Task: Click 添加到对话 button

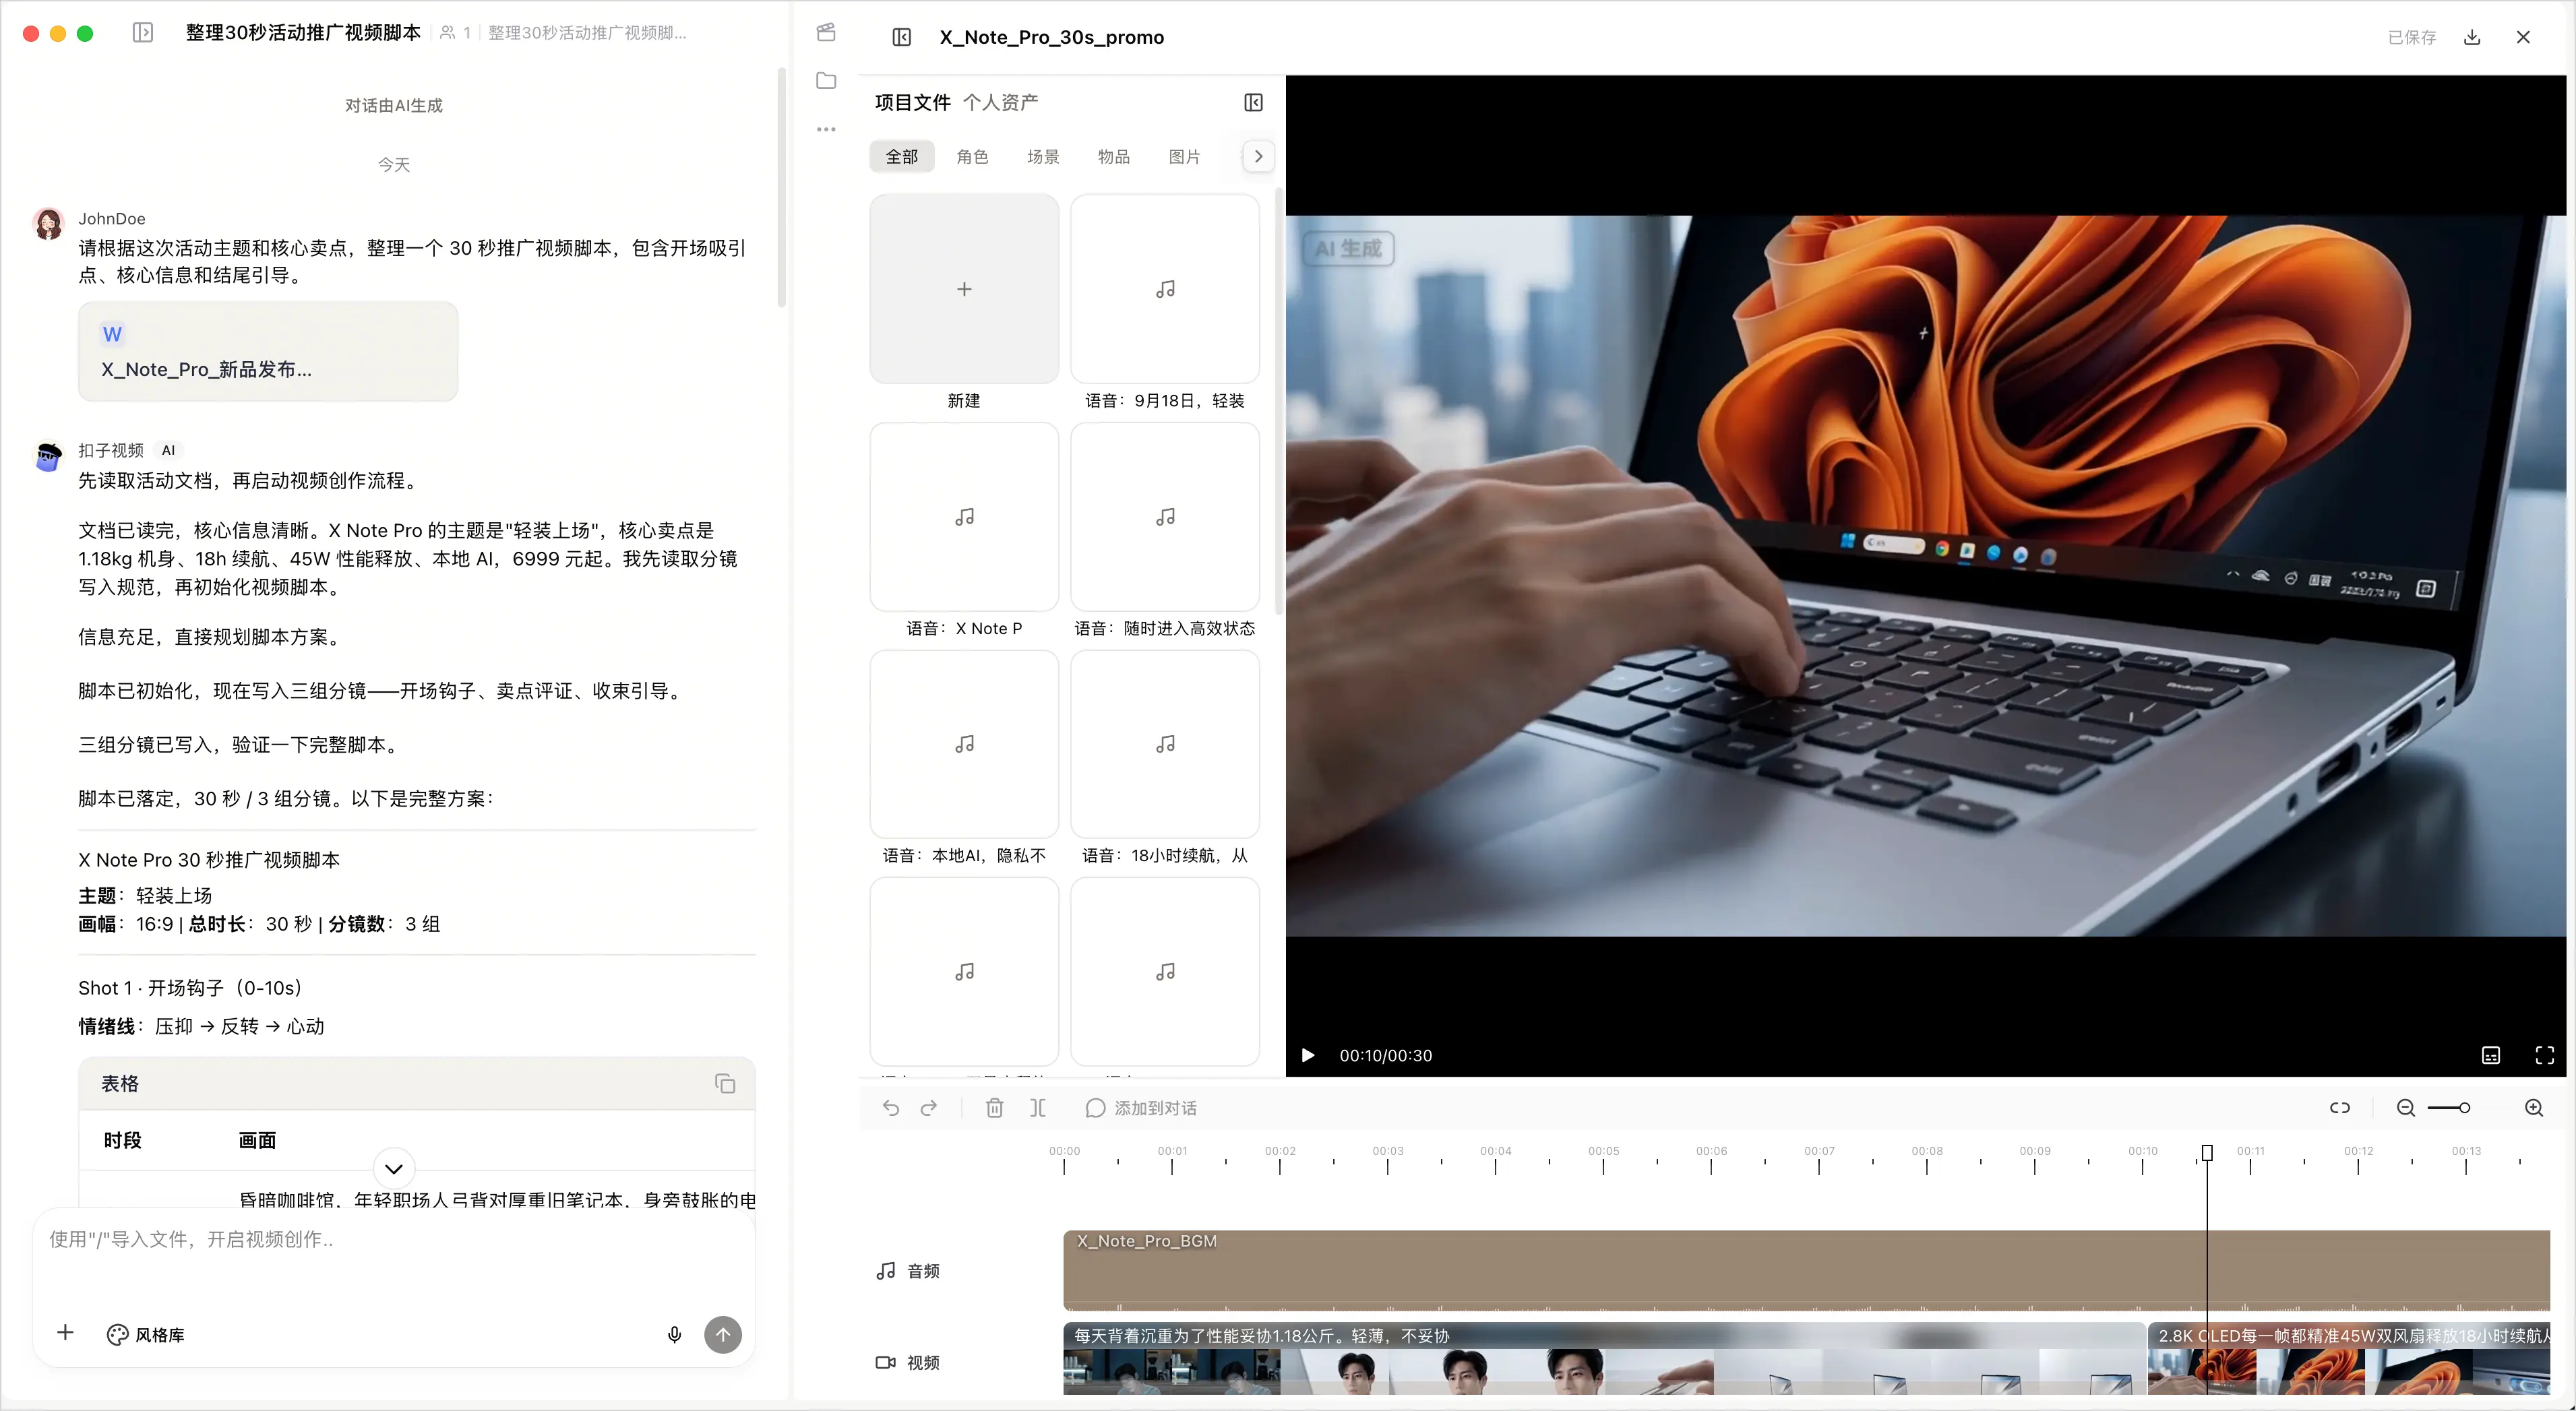Action: [x=1141, y=1108]
